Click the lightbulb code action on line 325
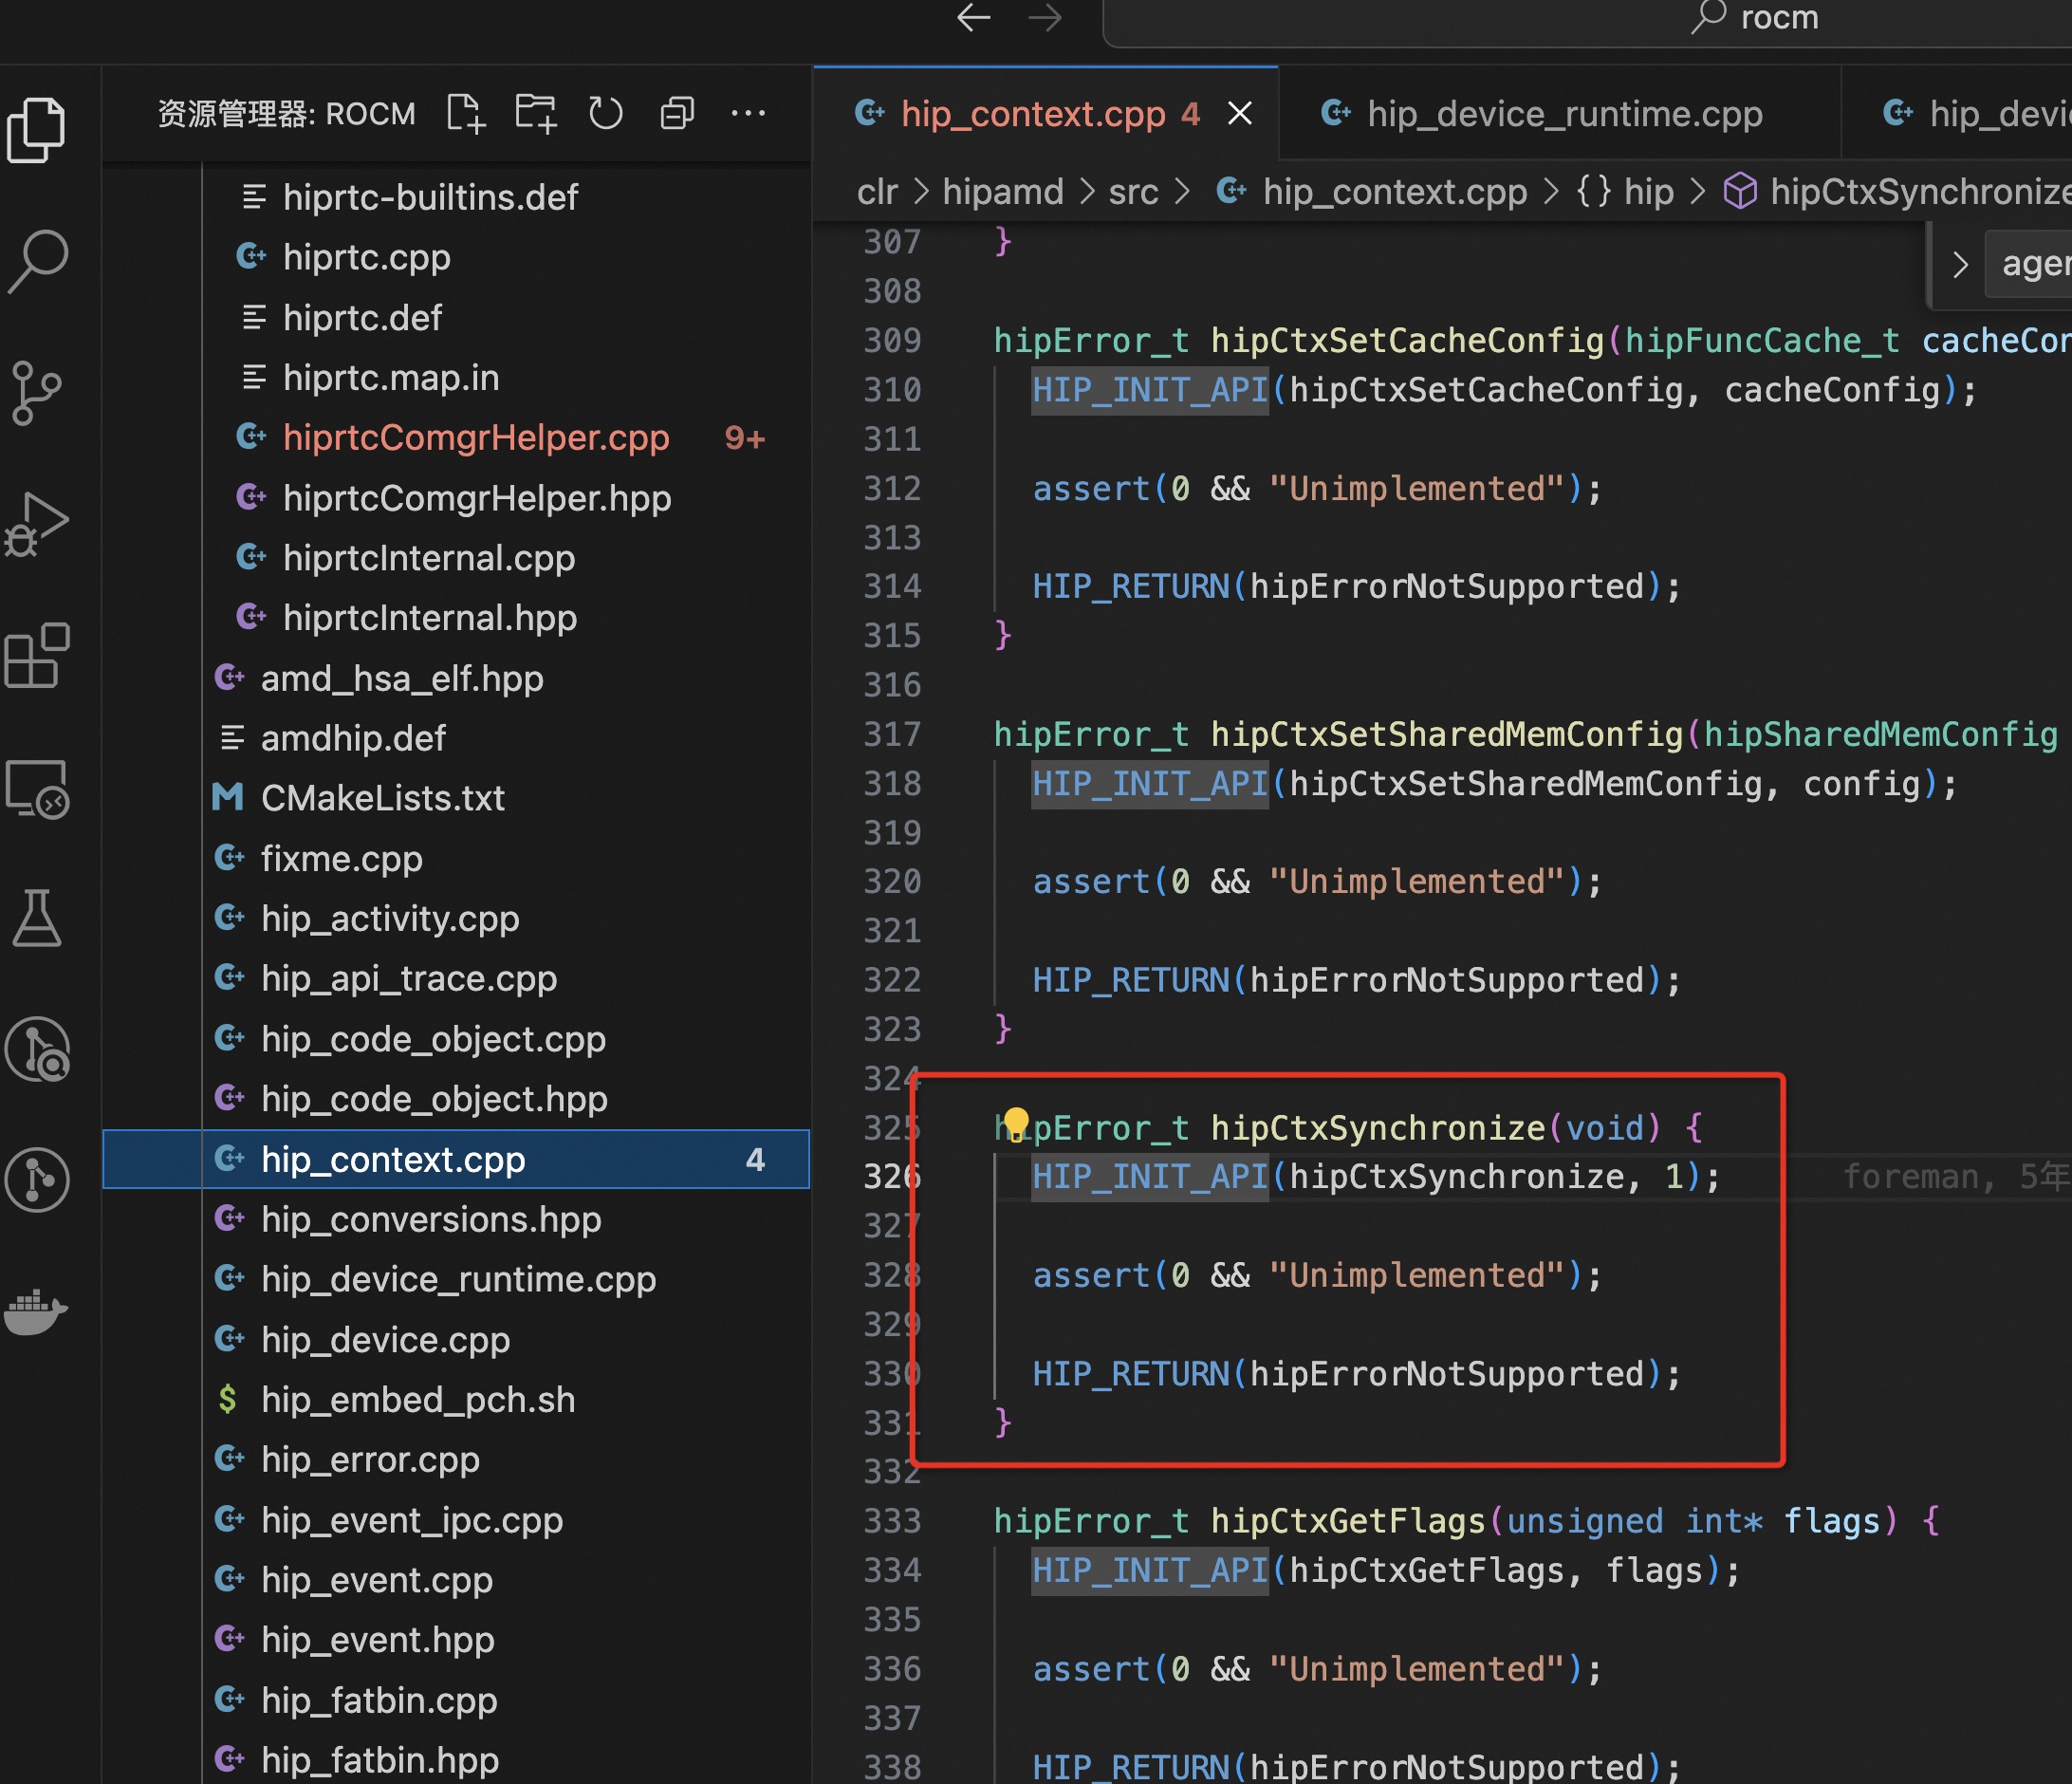Image resolution: width=2072 pixels, height=1784 pixels. [1015, 1124]
